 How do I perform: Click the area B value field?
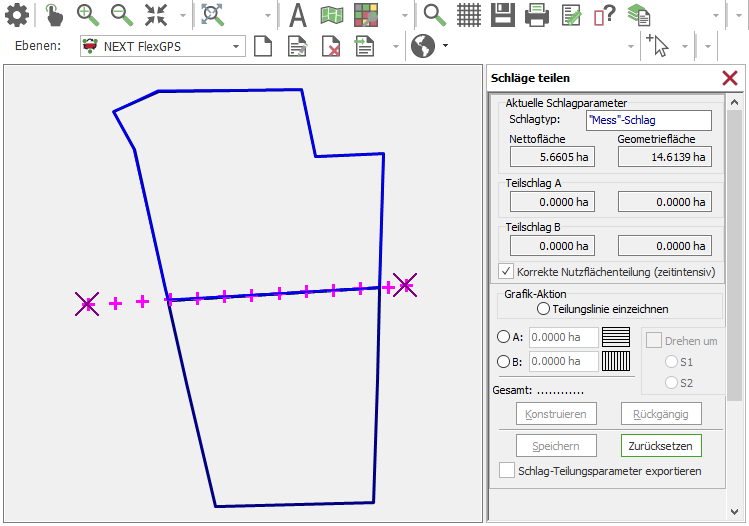point(563,362)
